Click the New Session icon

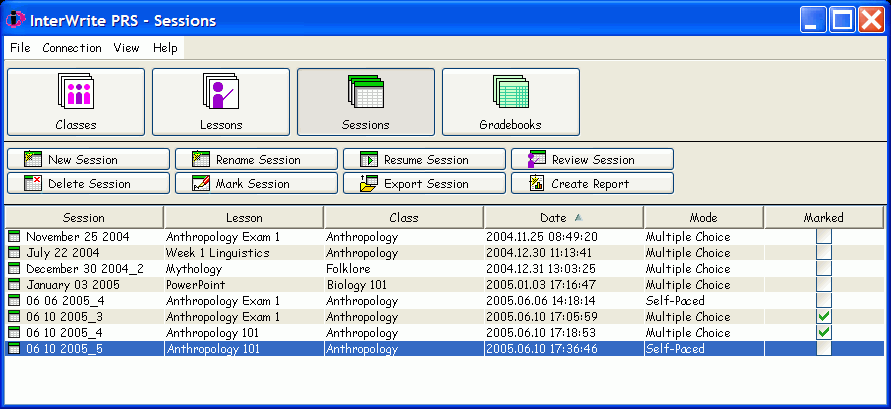tap(34, 159)
